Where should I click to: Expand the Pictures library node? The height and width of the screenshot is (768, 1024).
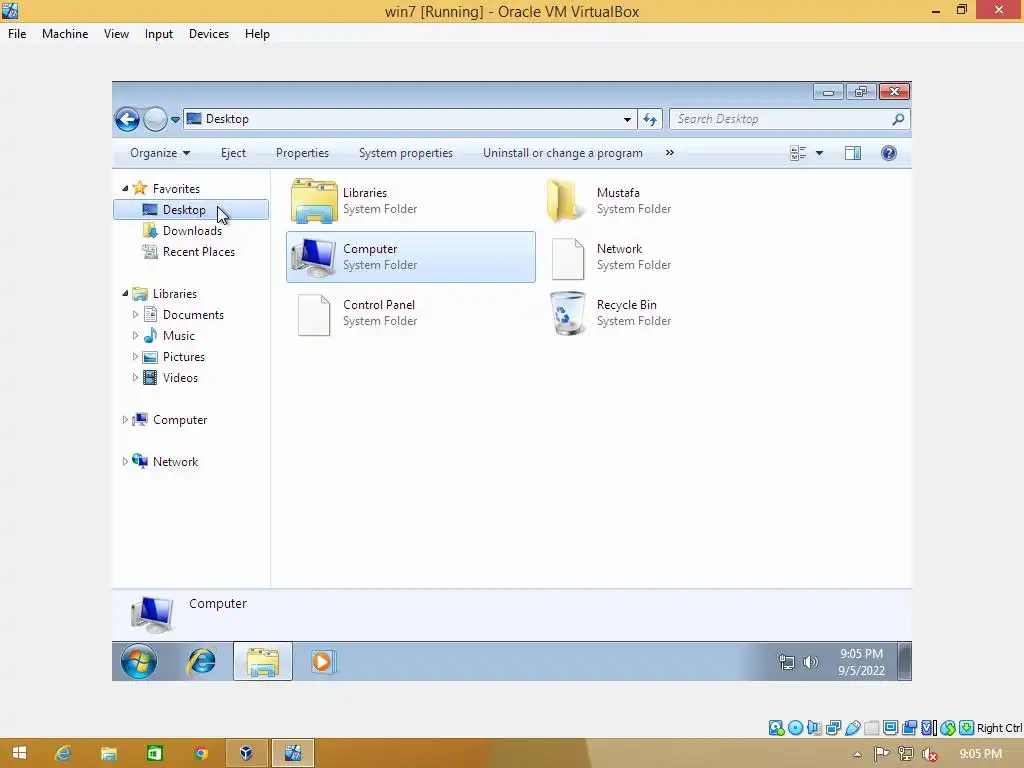135,357
